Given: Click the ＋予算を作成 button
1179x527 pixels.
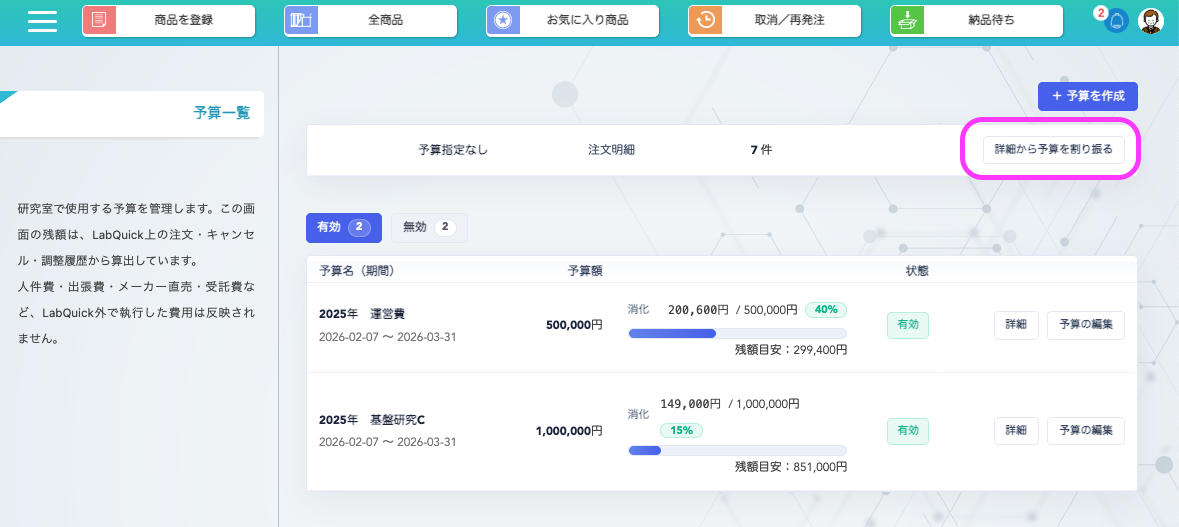Looking at the screenshot, I should pyautogui.click(x=1087, y=96).
